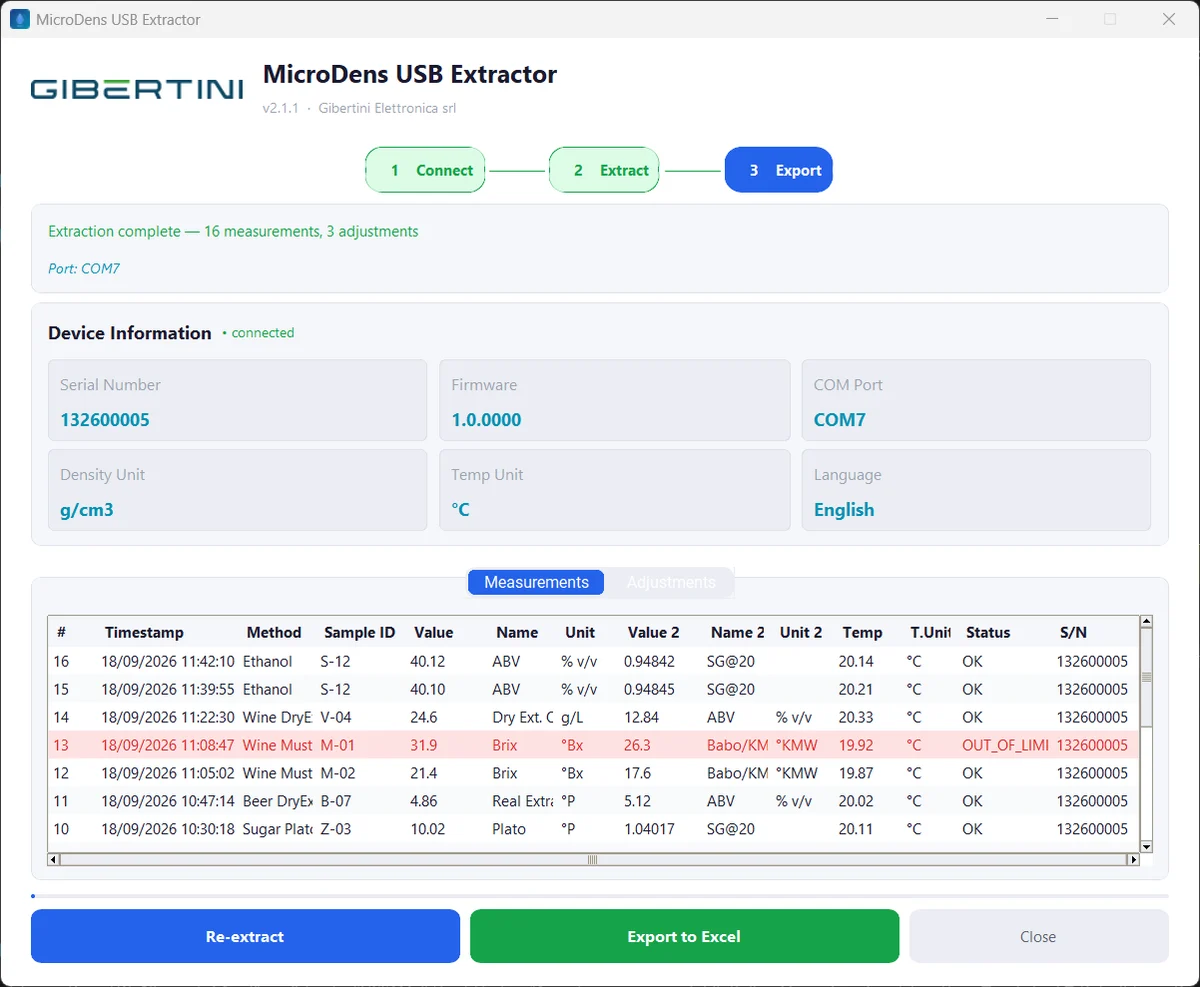The width and height of the screenshot is (1200, 987).
Task: Switch to the Measurements tab
Action: point(536,582)
